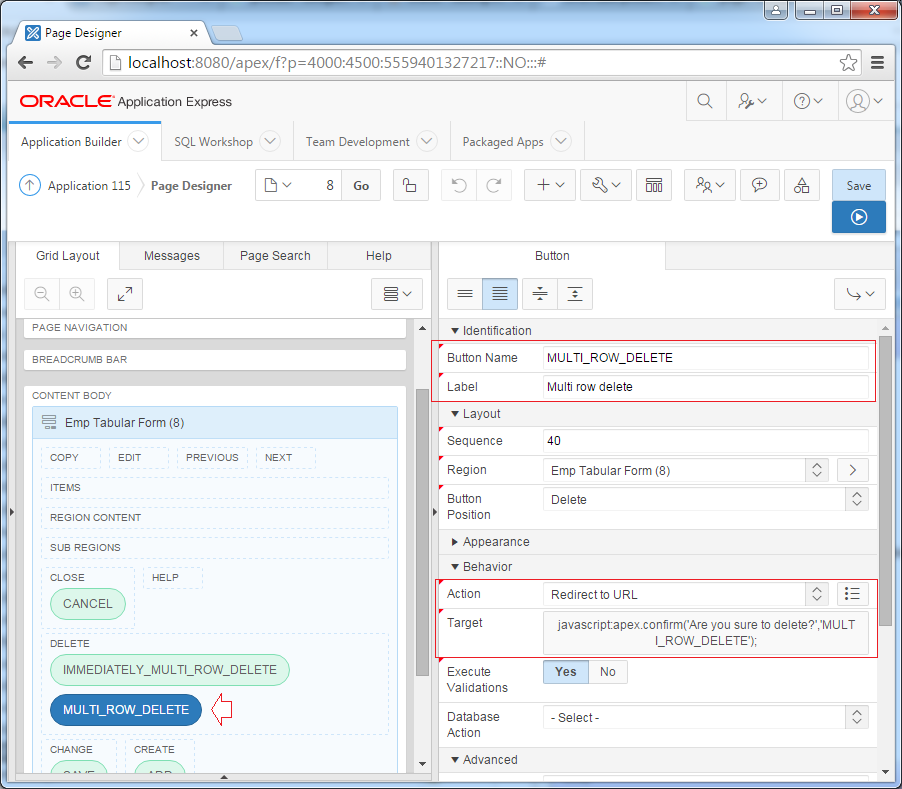Viewport: 902px width, 789px height.
Task: Expand the grid layout pane to full size
Action: click(125, 294)
